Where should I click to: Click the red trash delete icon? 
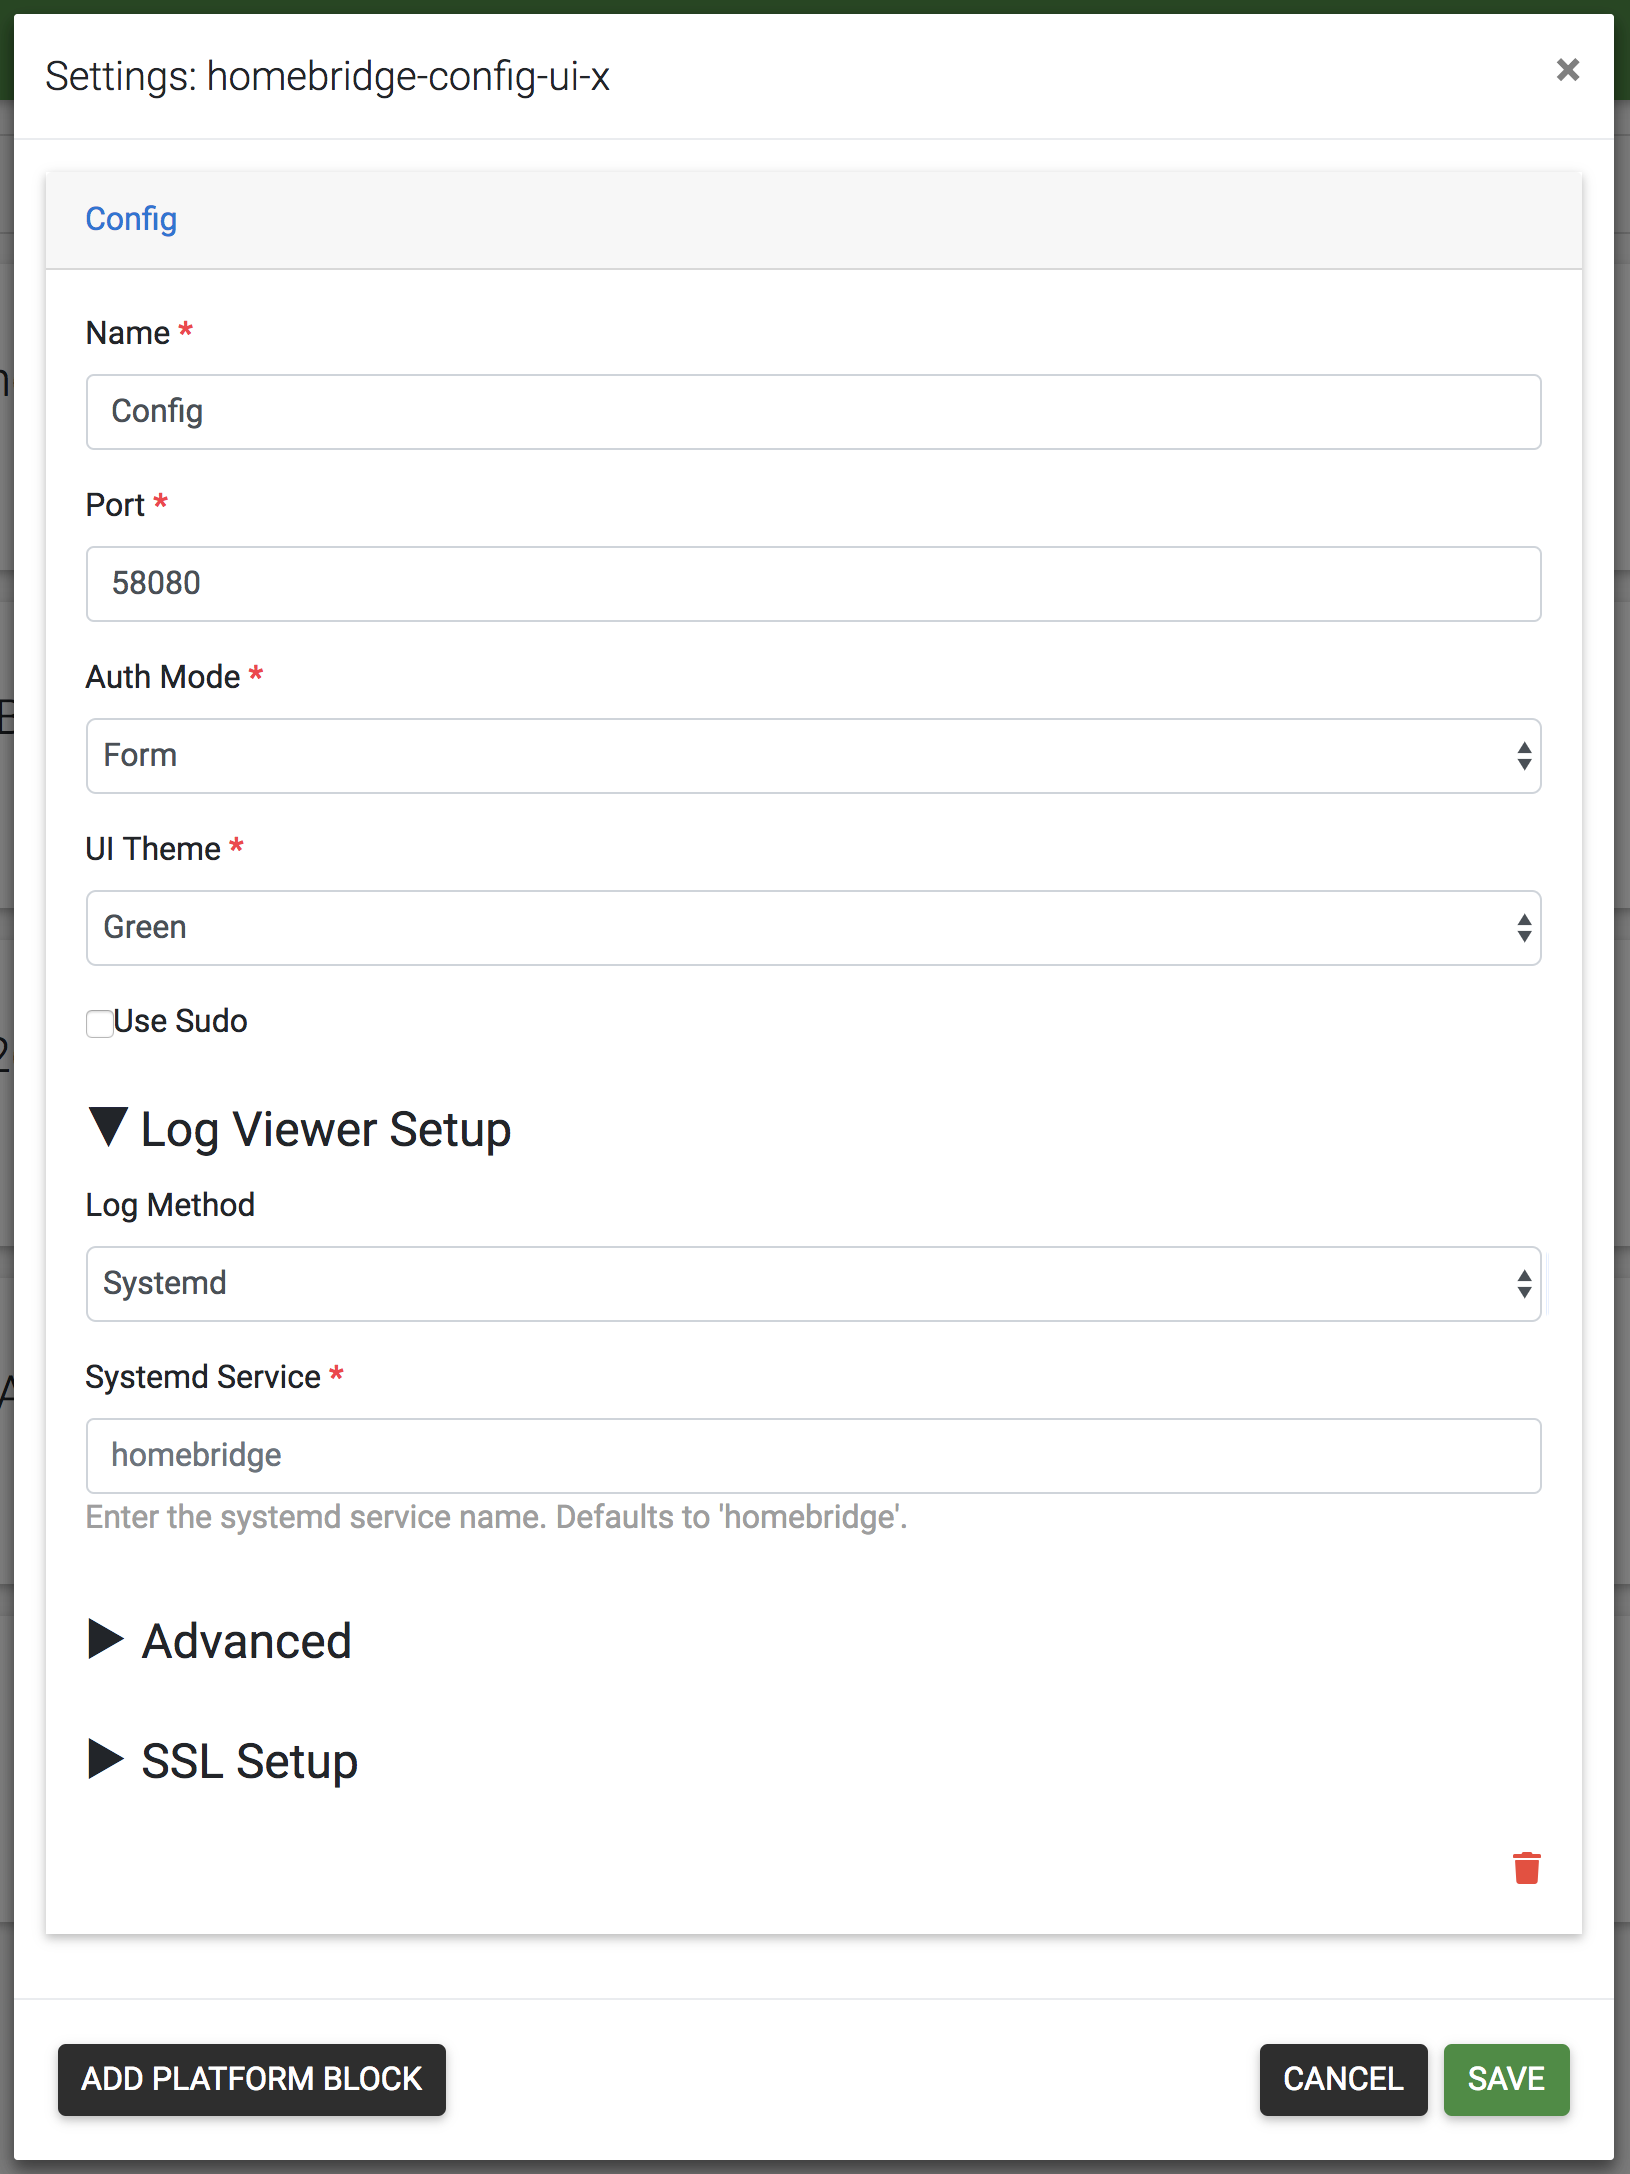pyautogui.click(x=1525, y=1868)
